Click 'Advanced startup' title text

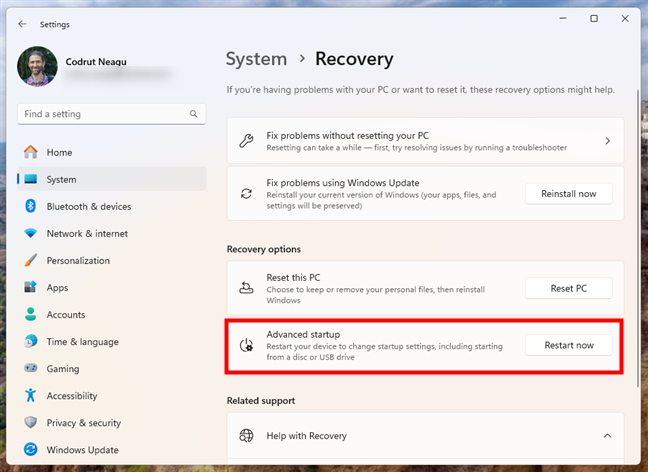tap(303, 334)
